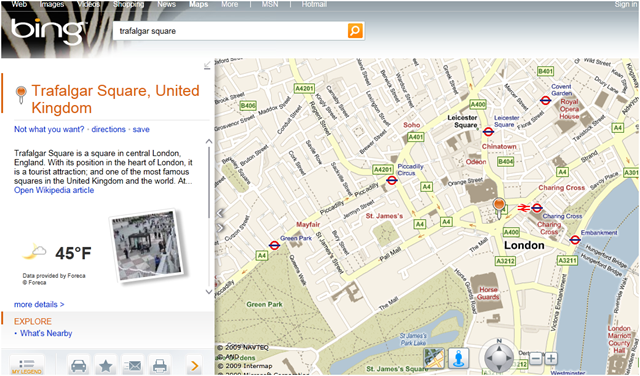Screen dimensions: 640x376
Task: Open the Shopping tab
Action: 128,4
